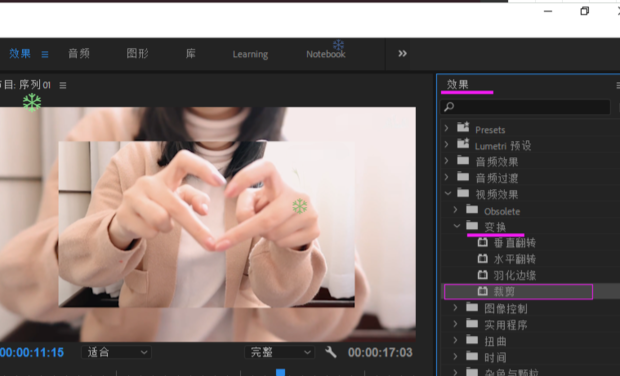Select the 时间 folder icon
The width and height of the screenshot is (620, 376).
coord(472,356)
